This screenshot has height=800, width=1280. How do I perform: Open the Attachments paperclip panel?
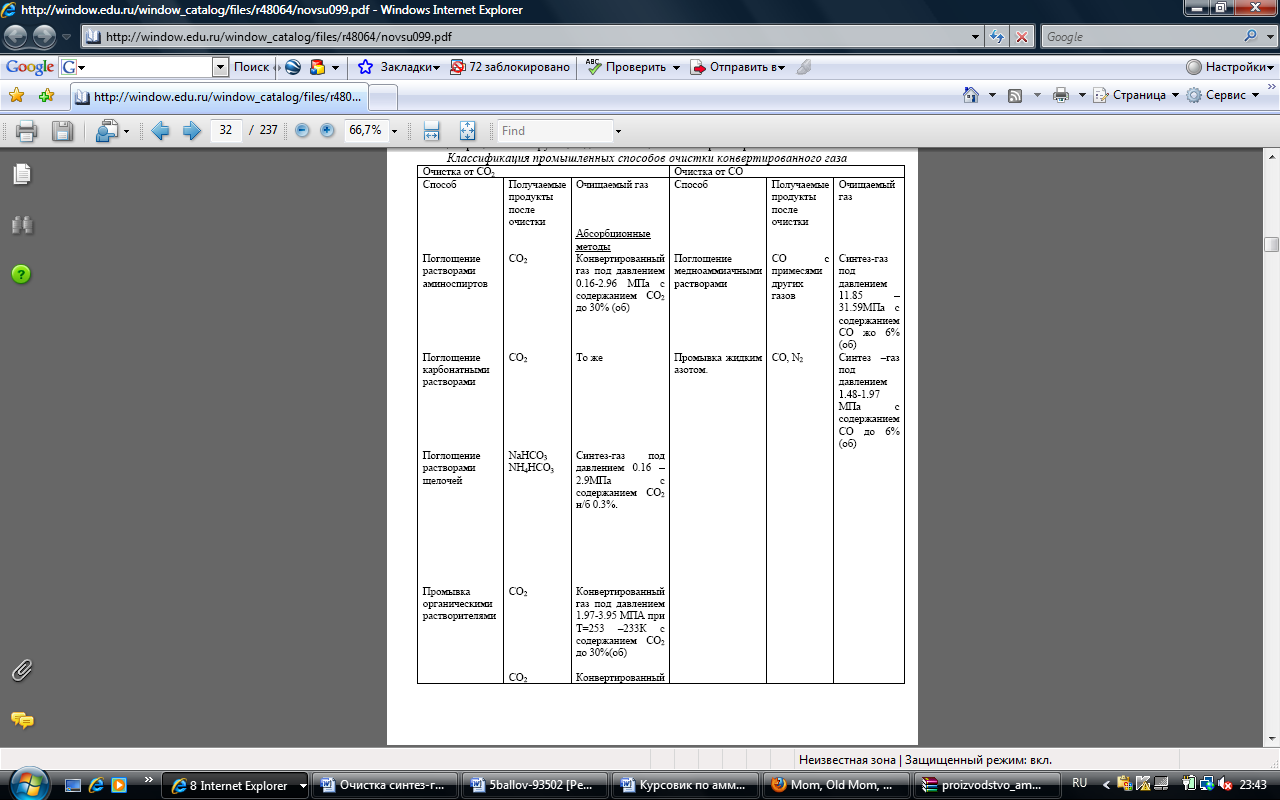coord(22,671)
